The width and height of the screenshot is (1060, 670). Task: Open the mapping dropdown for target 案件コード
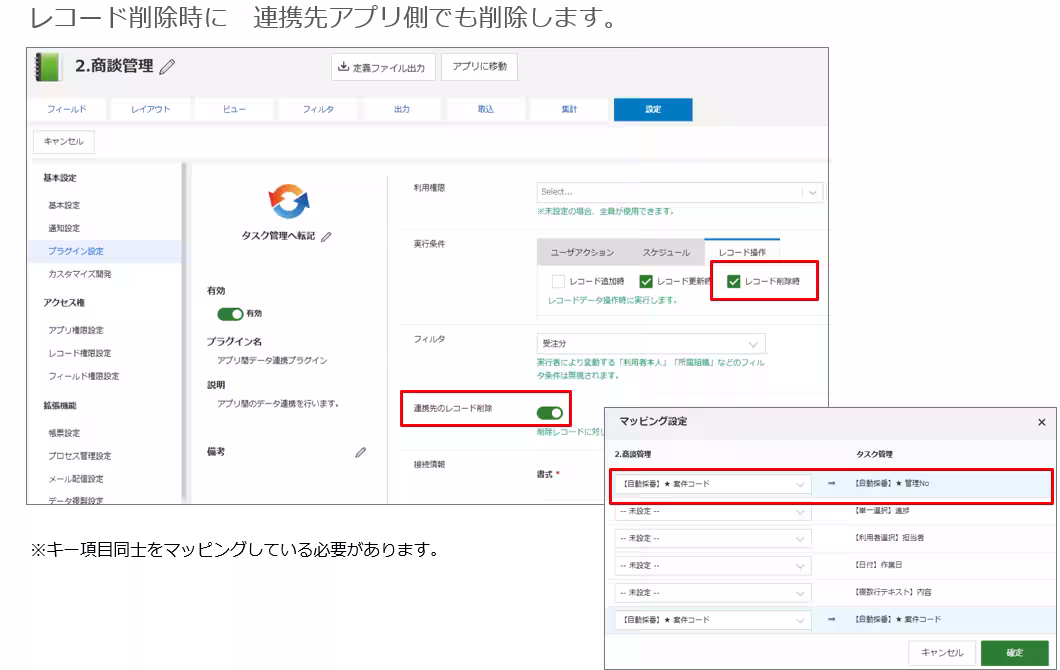coord(713,620)
